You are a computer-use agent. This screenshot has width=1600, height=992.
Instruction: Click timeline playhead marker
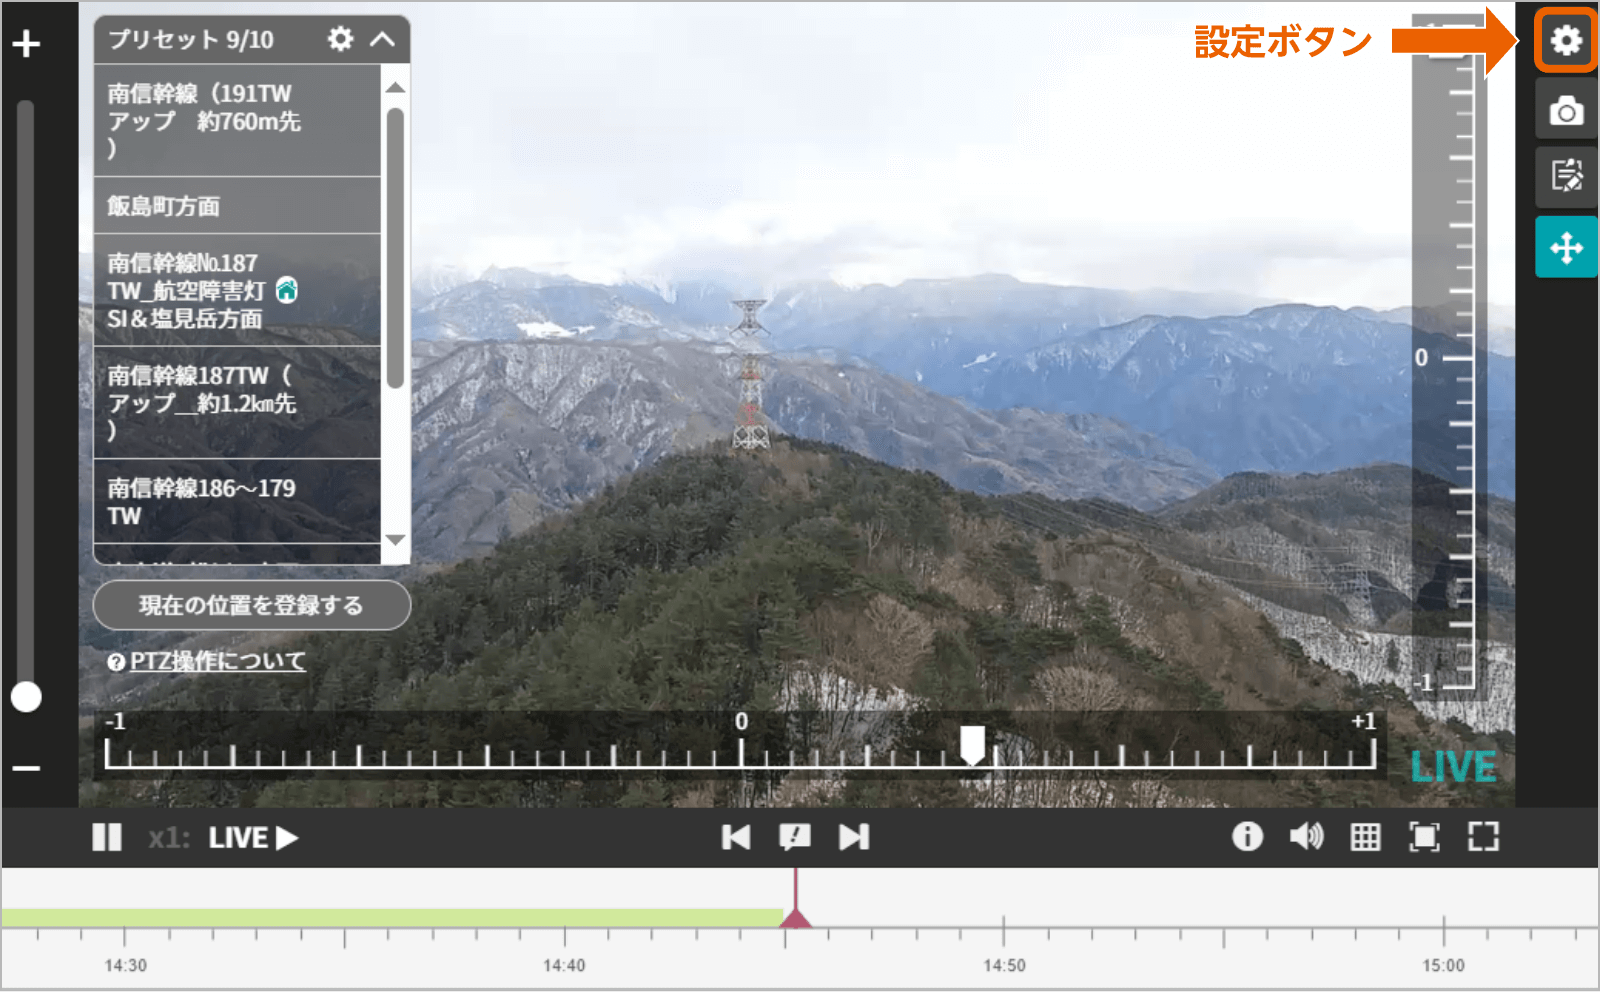795,917
